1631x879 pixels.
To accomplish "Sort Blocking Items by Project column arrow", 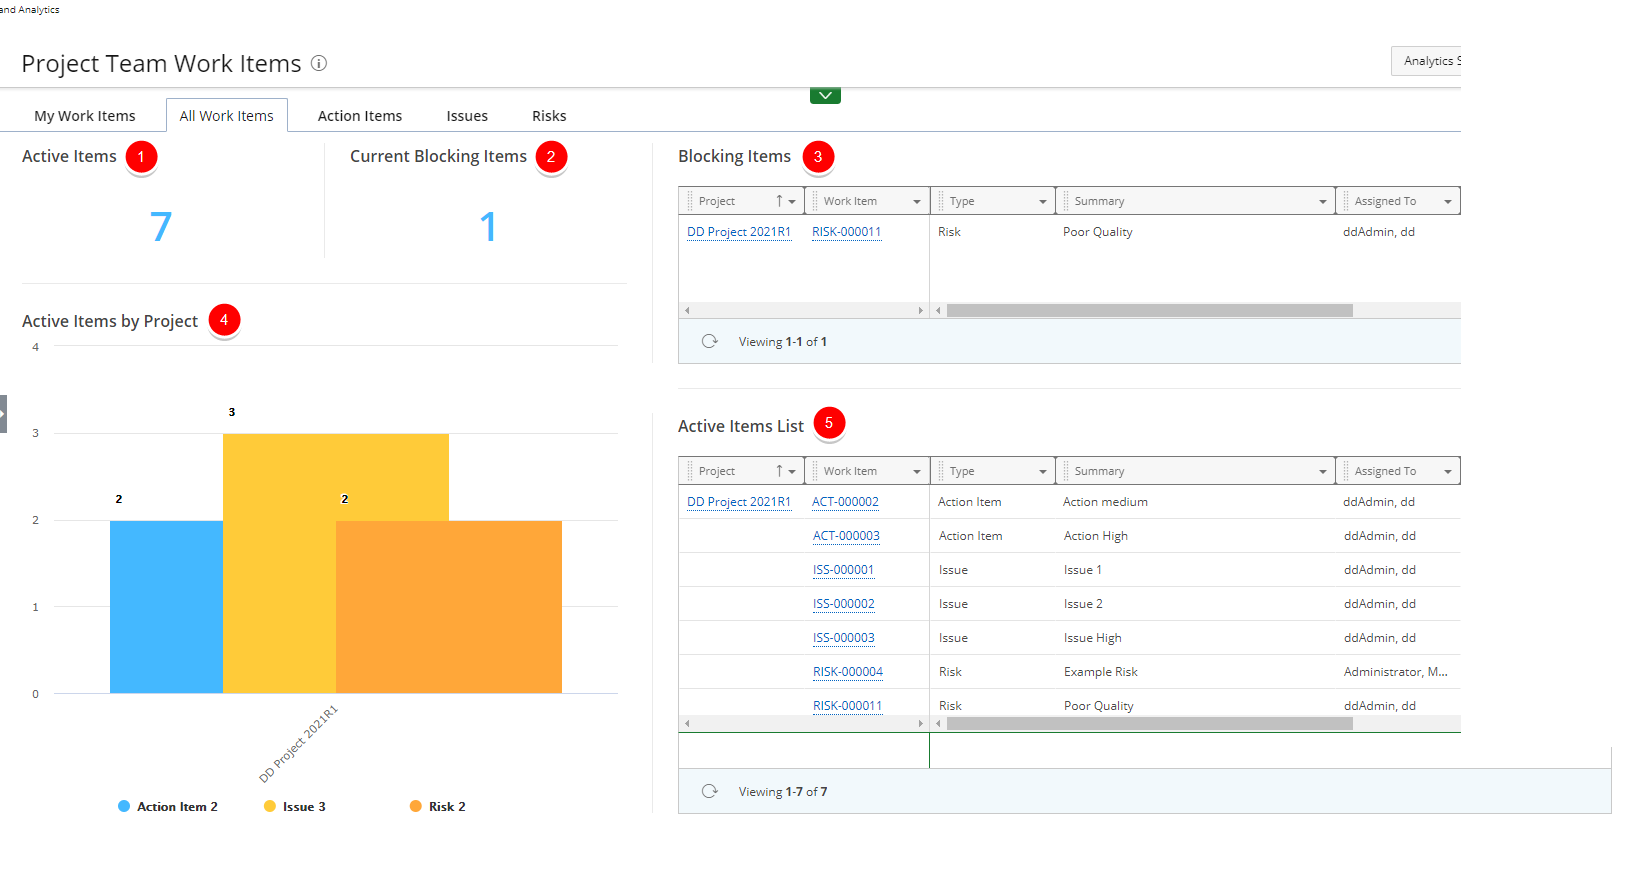I will coord(779,201).
